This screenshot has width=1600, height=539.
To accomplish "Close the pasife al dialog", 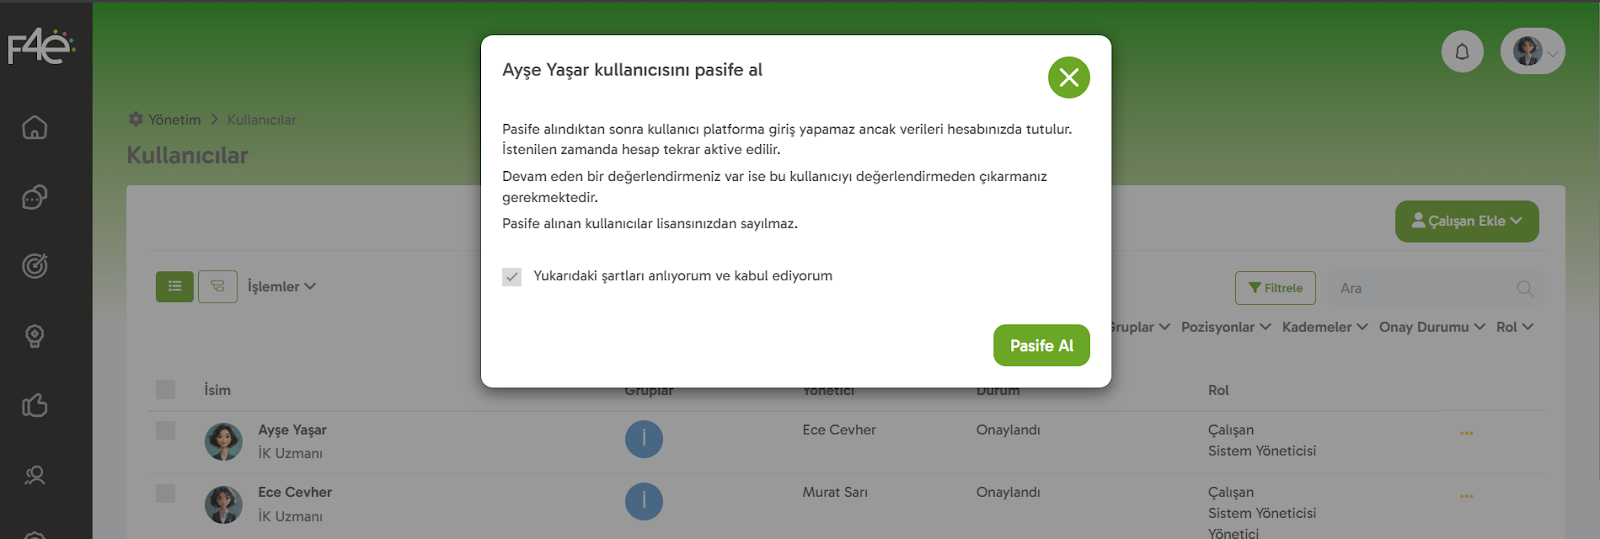I will coord(1068,78).
